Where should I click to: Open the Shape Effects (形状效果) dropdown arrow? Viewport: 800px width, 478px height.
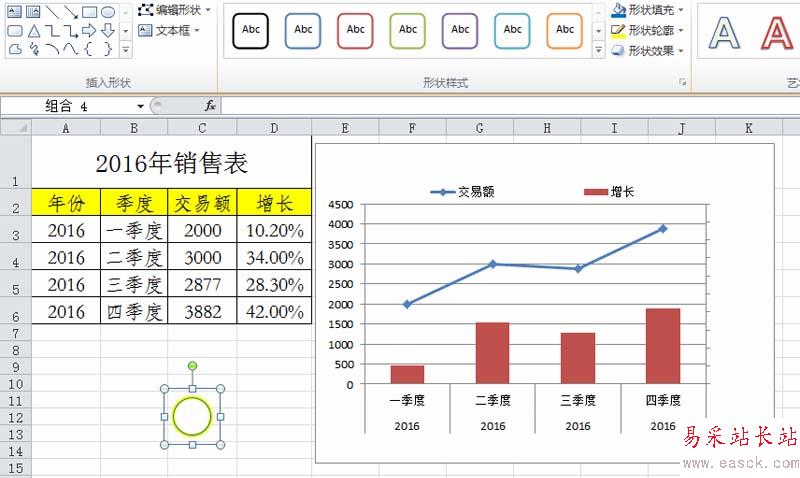[x=681, y=51]
